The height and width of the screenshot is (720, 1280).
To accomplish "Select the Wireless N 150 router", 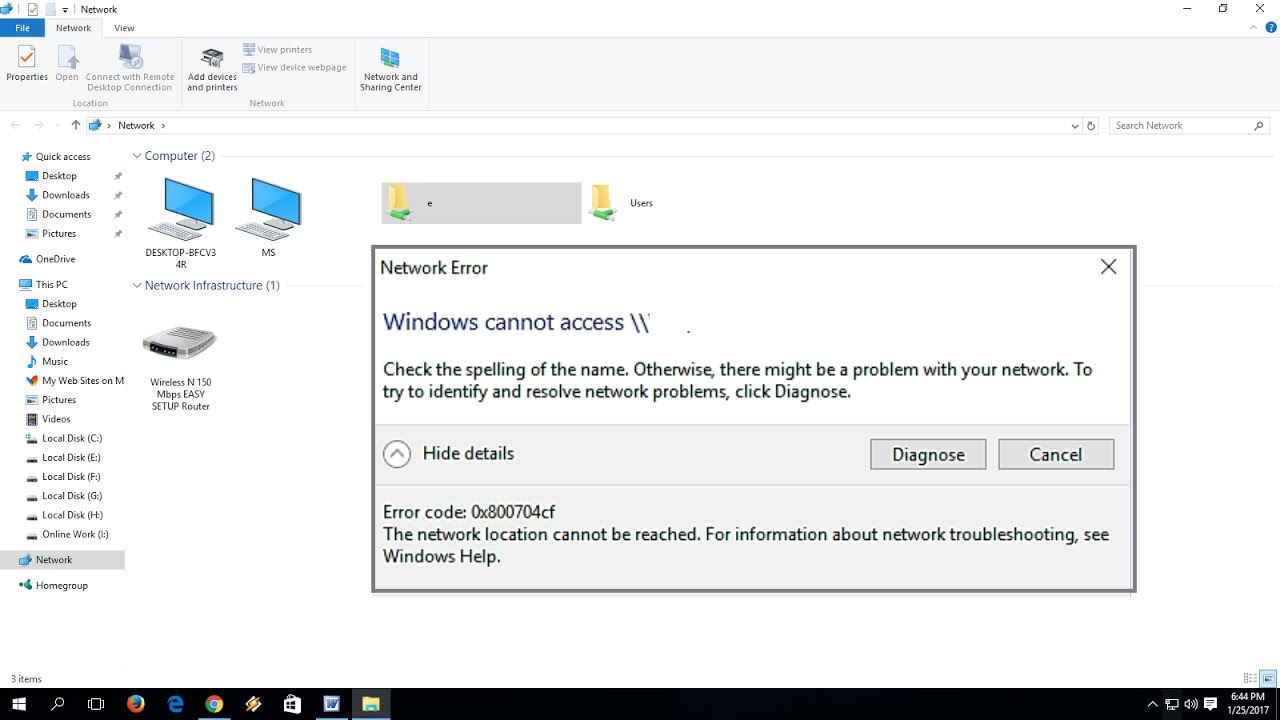I will [181, 367].
